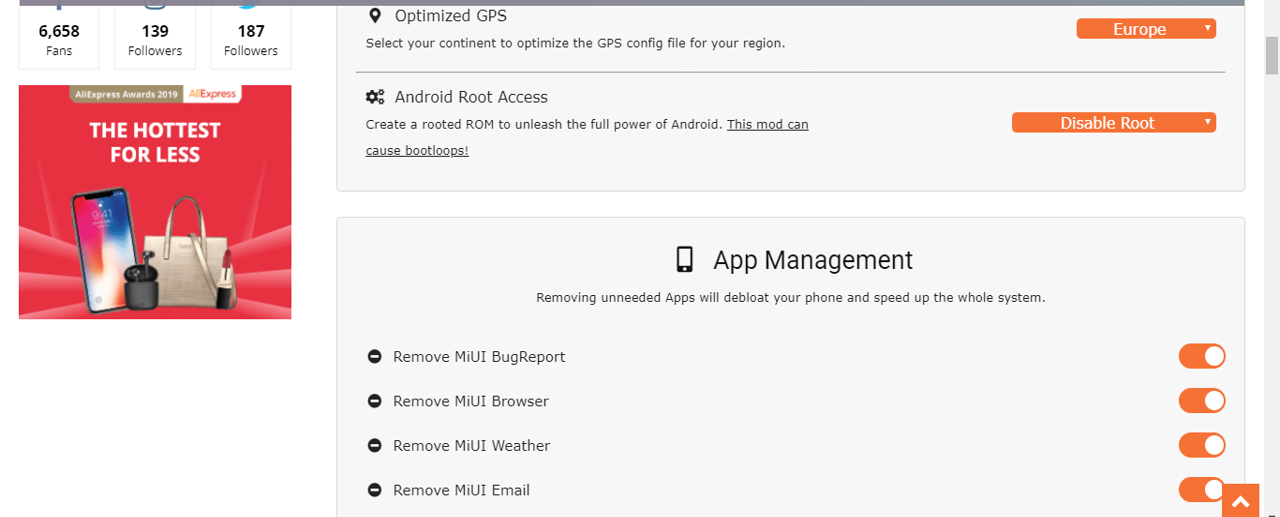Toggle Remove MiUI BugReport switch

click(x=1202, y=356)
